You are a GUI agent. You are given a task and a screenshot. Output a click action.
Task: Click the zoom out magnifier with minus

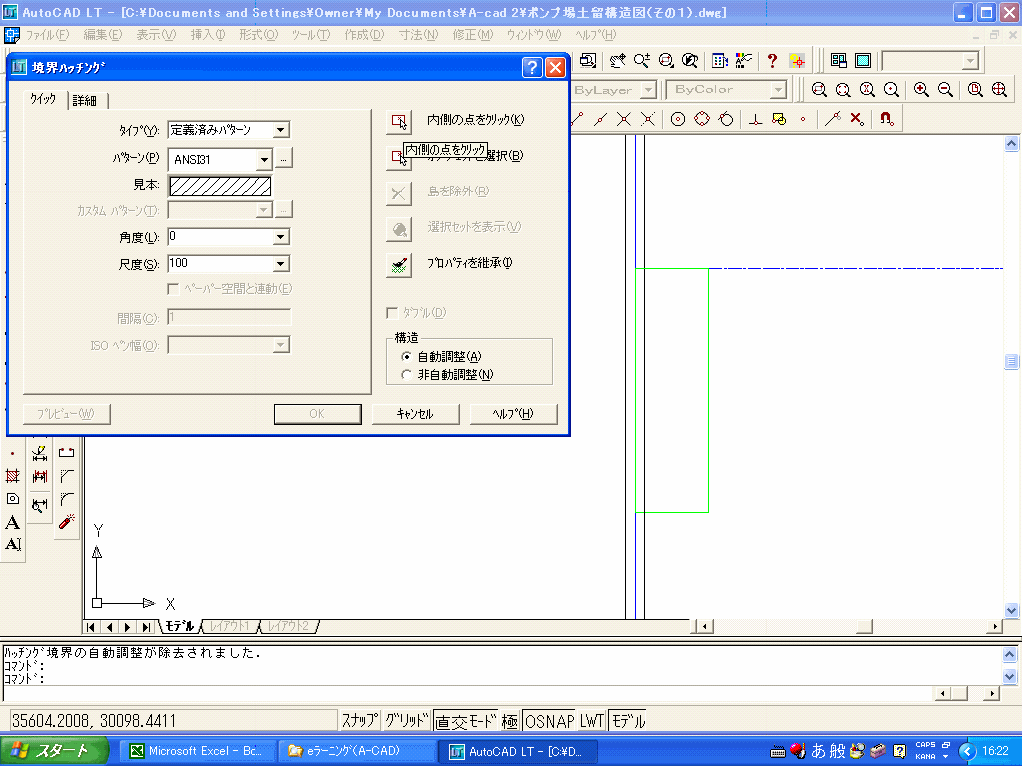click(x=945, y=89)
